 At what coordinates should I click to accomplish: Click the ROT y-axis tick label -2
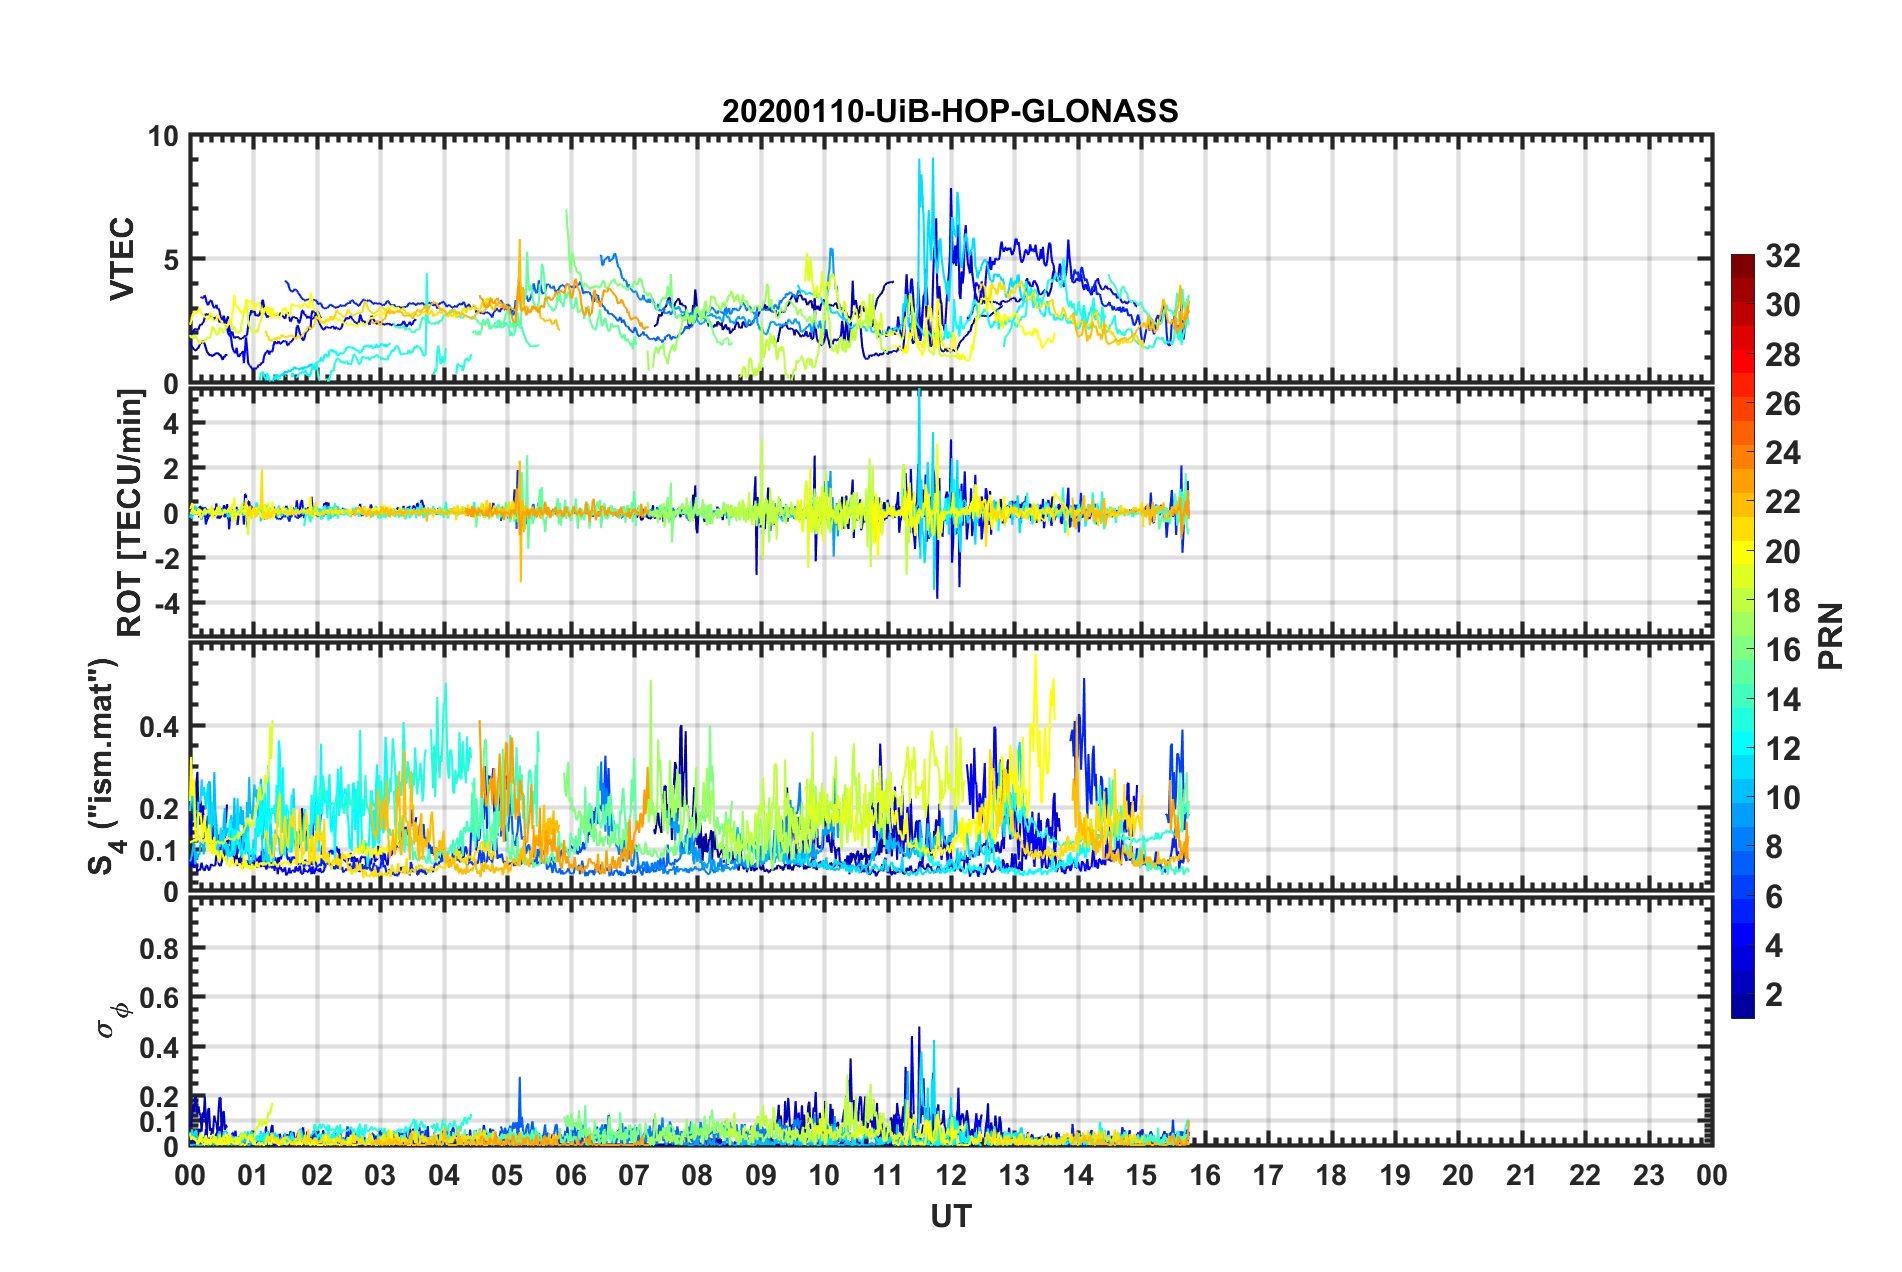tap(166, 558)
